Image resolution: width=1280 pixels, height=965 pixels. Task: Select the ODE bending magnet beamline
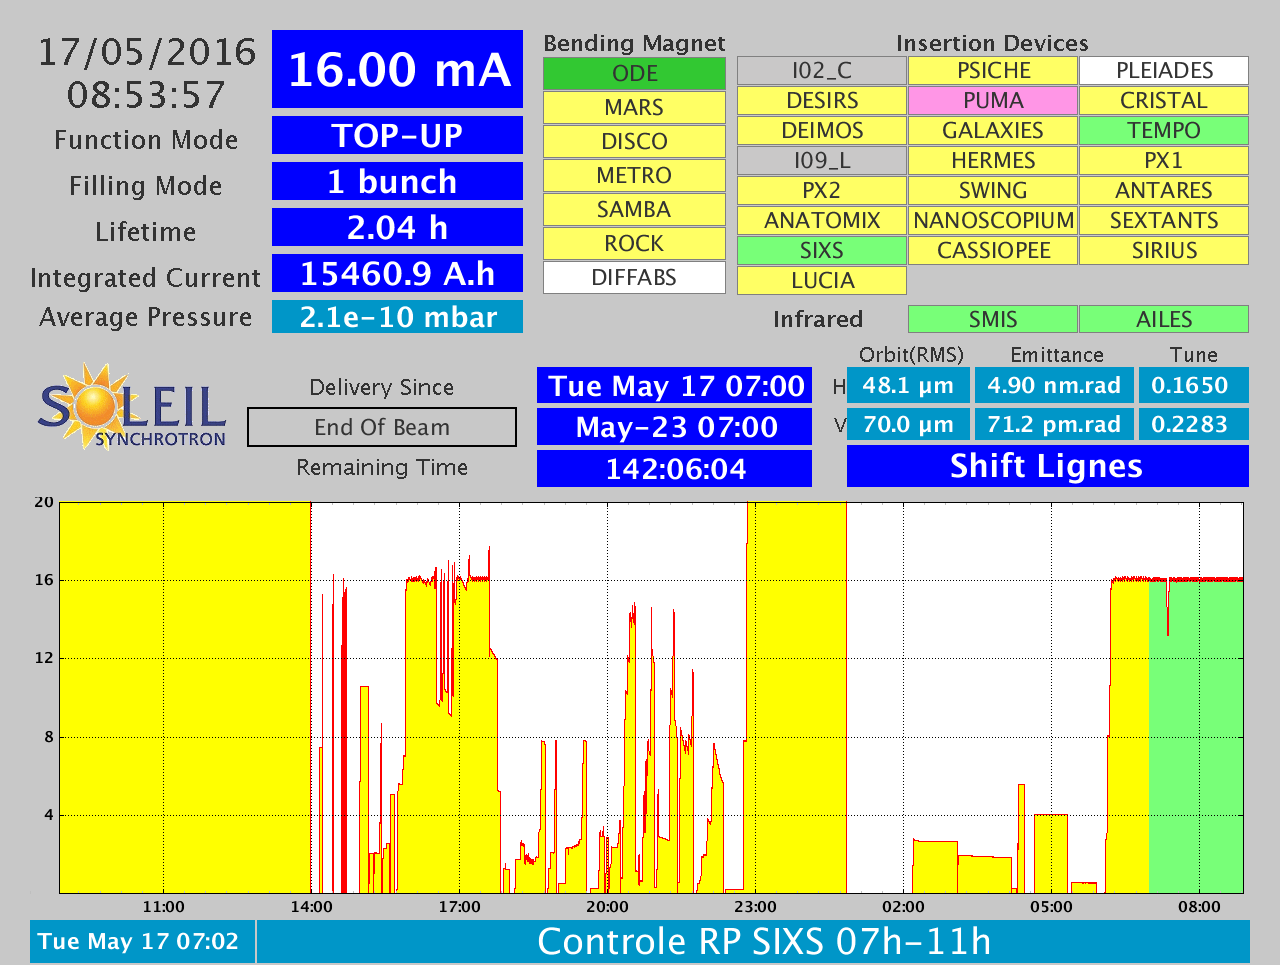634,74
